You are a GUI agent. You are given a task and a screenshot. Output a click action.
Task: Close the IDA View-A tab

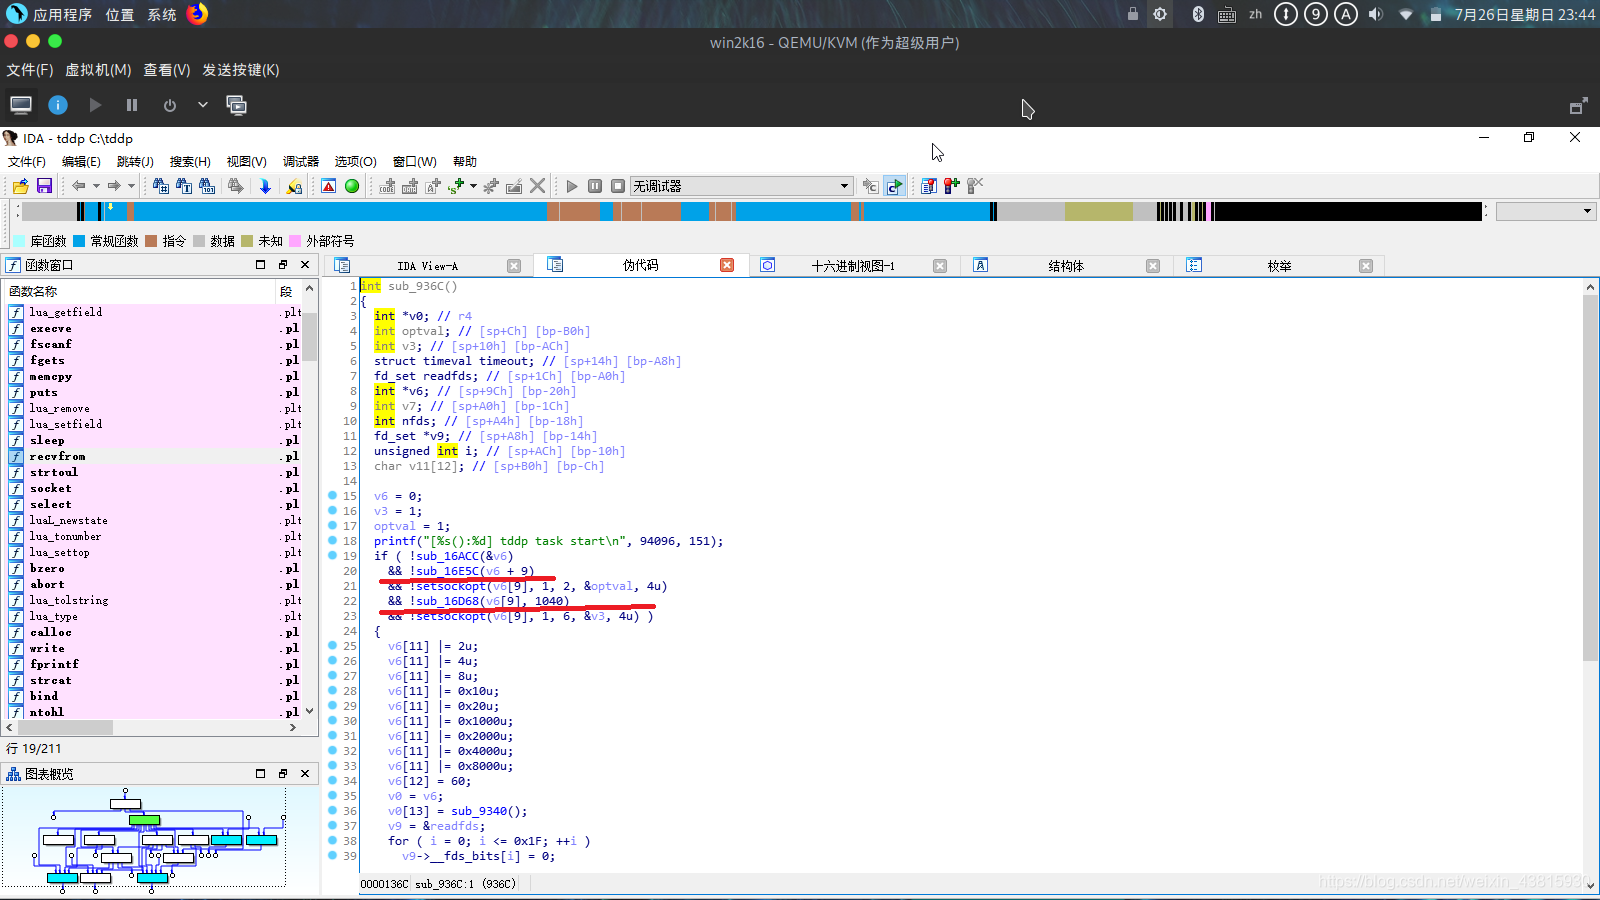514,266
